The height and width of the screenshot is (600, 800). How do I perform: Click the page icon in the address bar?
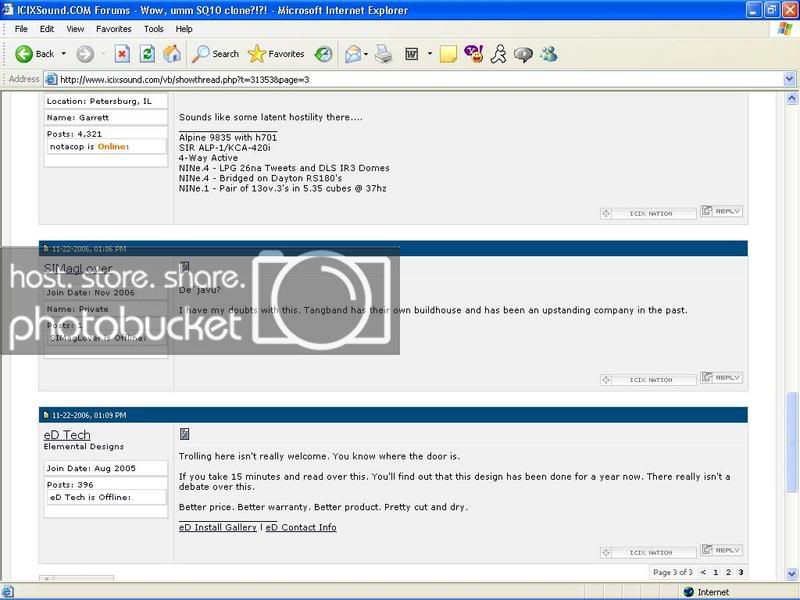click(x=51, y=79)
